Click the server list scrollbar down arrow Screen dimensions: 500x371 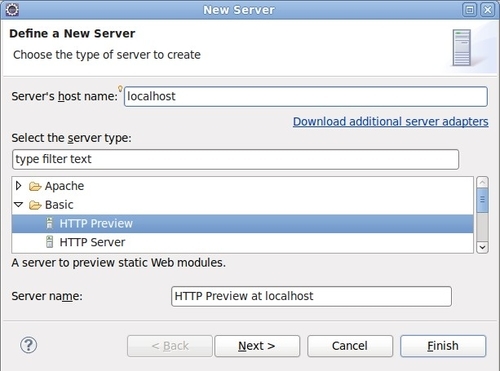[482, 247]
